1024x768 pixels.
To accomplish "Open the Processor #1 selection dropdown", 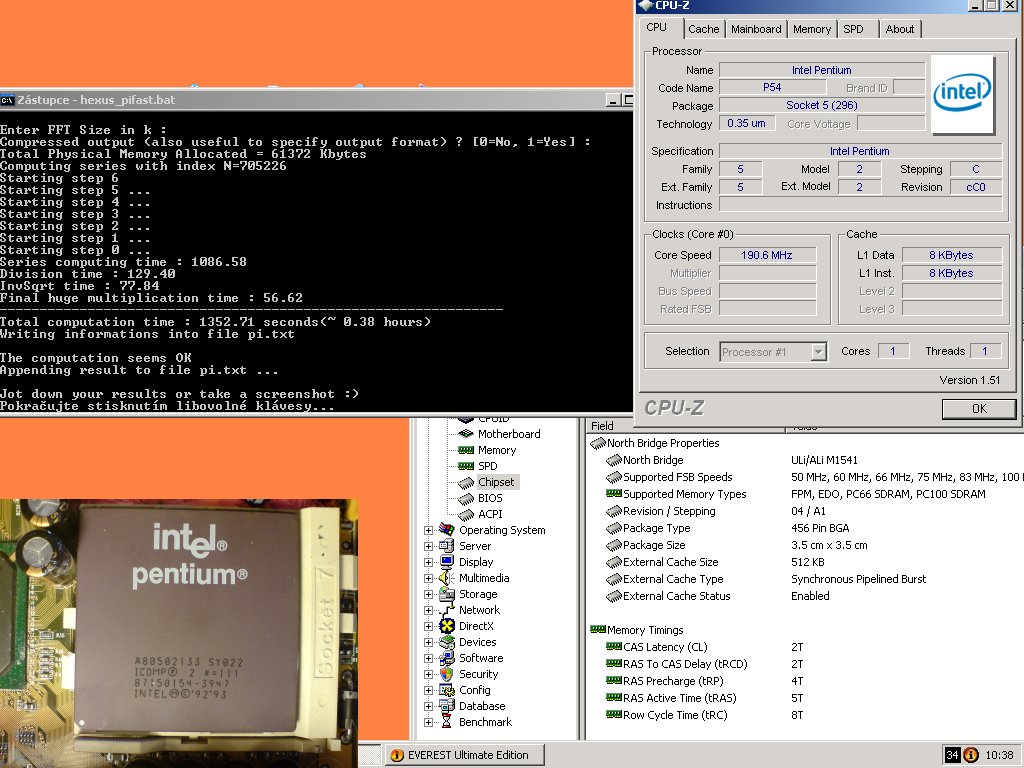I will click(x=818, y=352).
